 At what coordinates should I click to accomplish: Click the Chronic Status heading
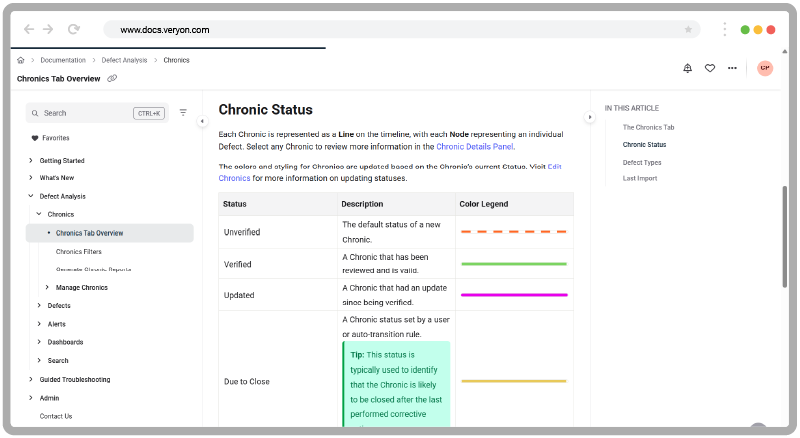(x=265, y=110)
